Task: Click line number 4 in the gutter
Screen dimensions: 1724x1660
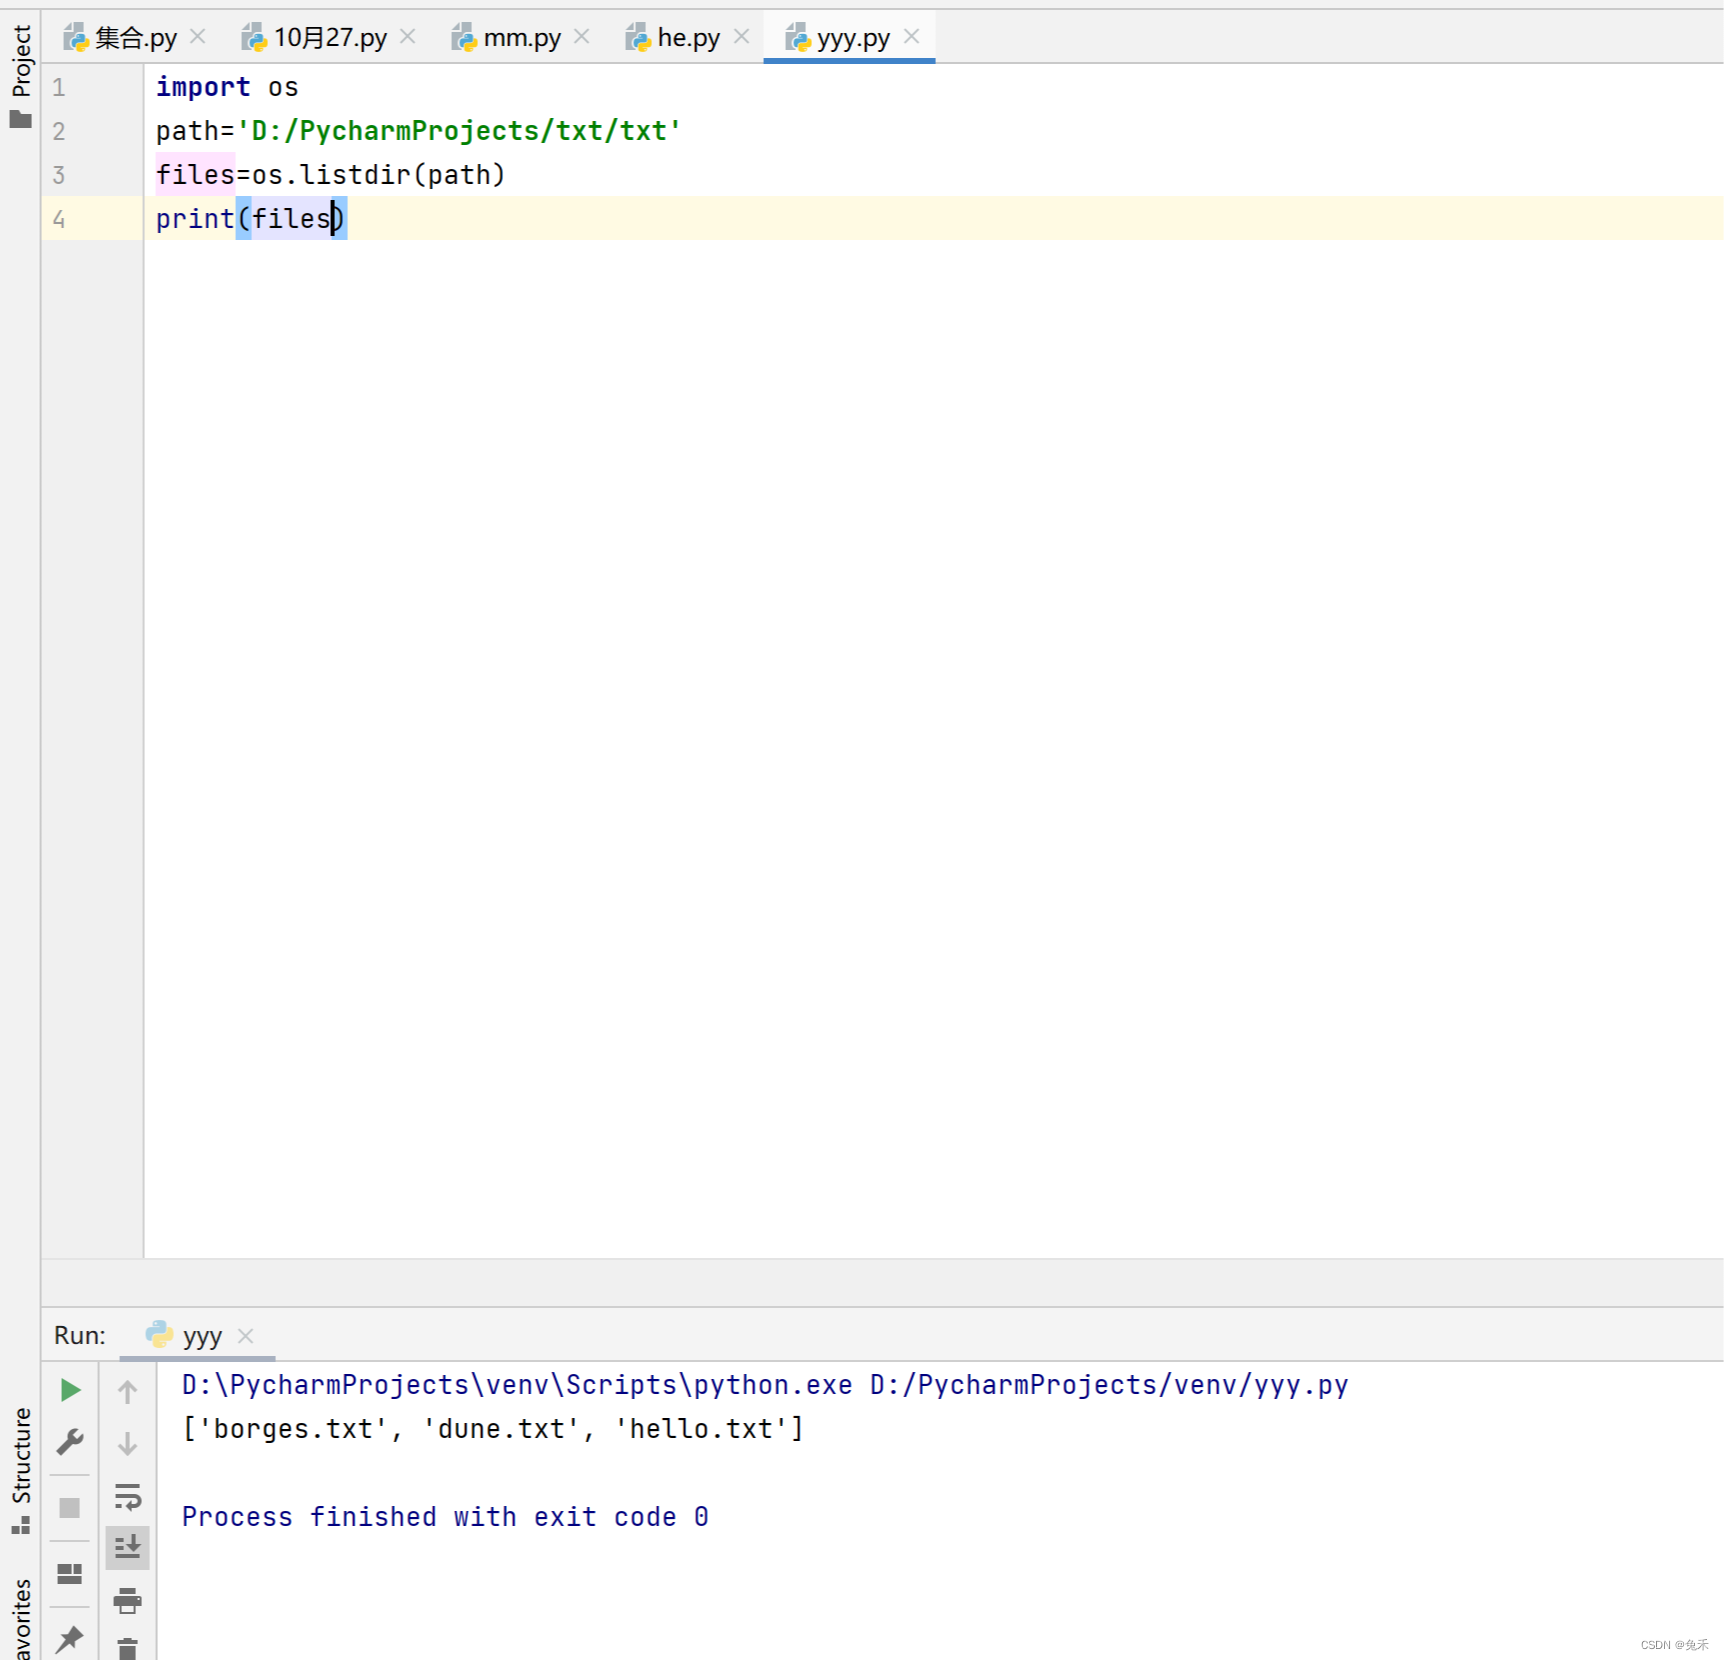Action: [x=59, y=220]
